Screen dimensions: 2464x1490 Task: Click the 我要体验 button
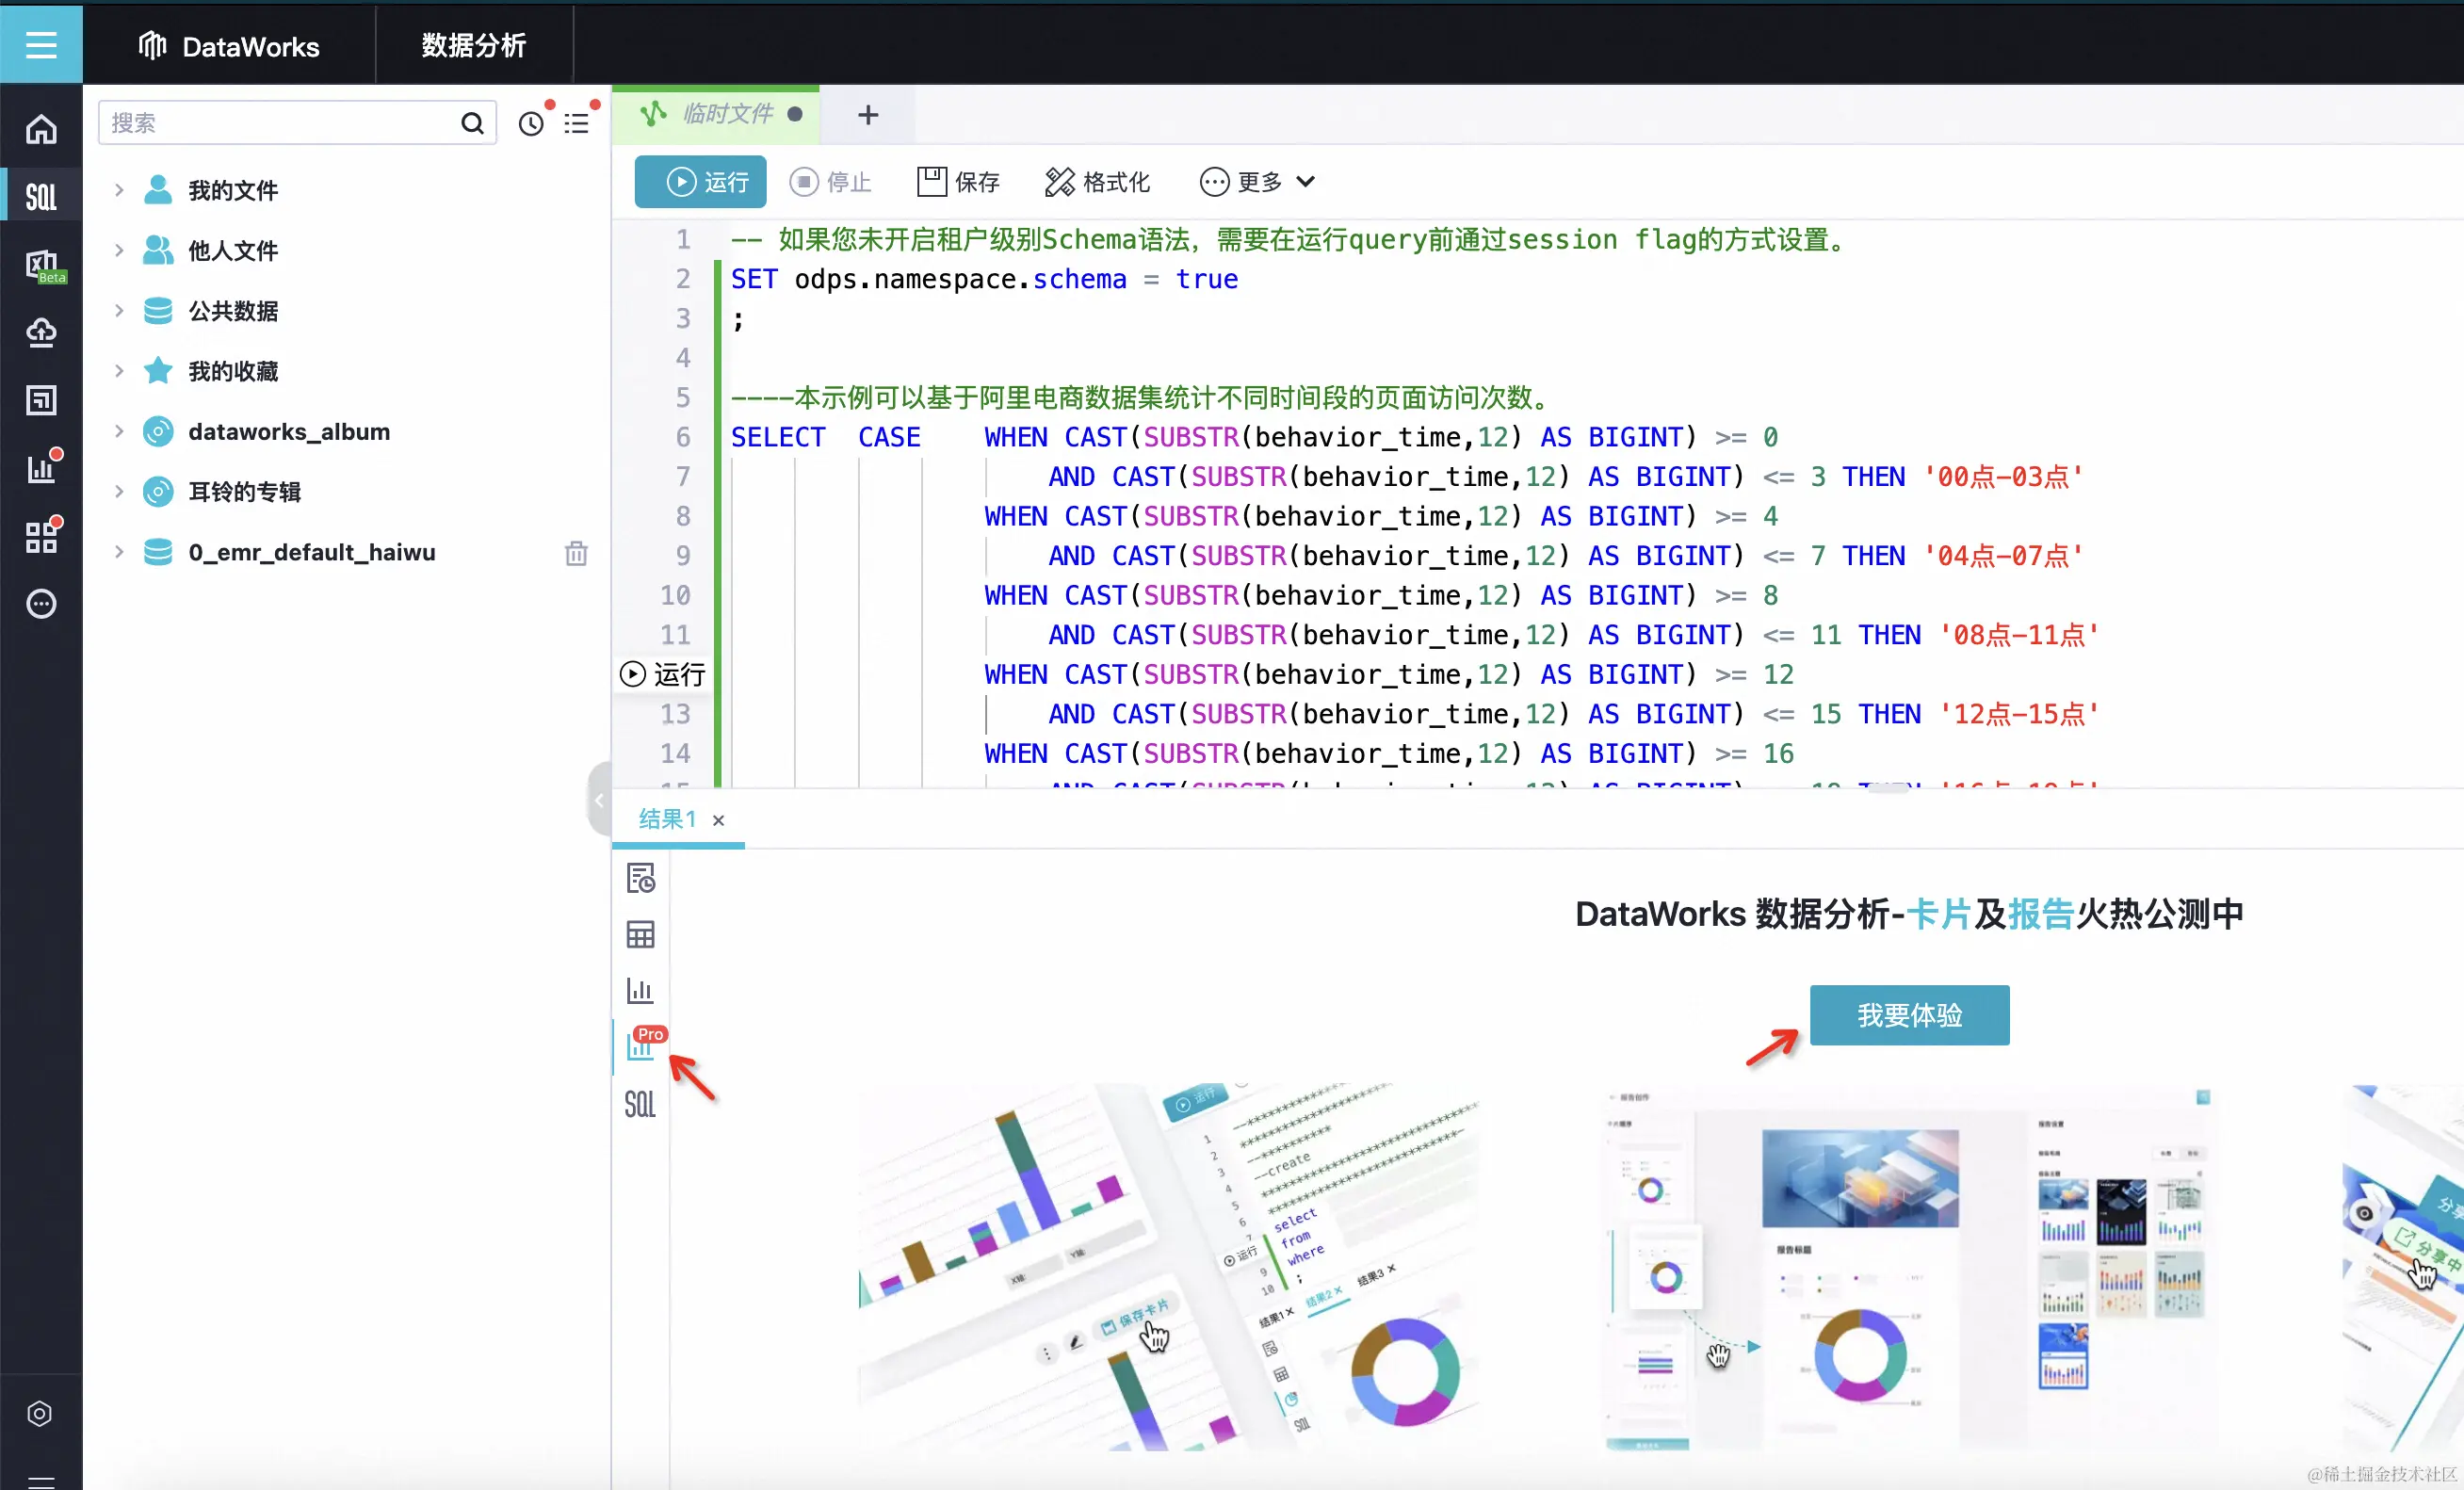coord(1908,1015)
